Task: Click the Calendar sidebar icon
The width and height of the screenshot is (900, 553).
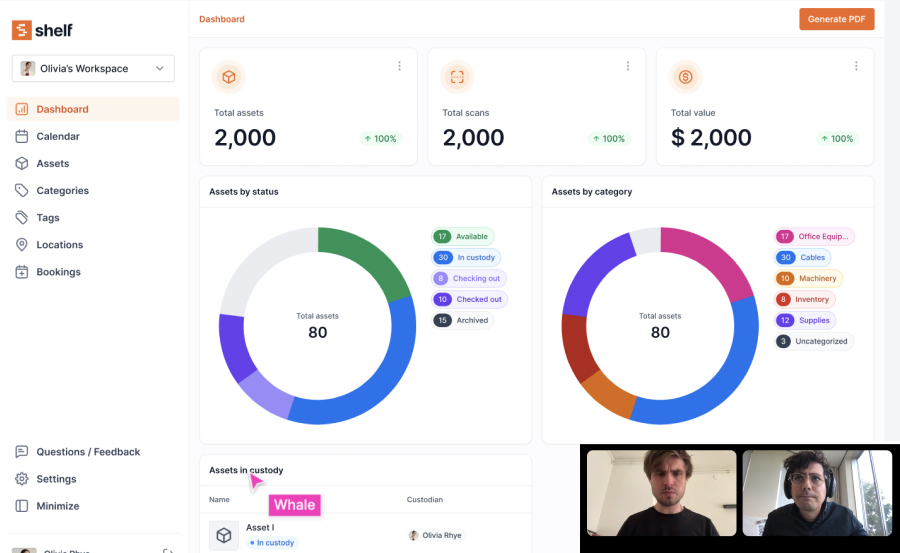Action: click(x=22, y=136)
